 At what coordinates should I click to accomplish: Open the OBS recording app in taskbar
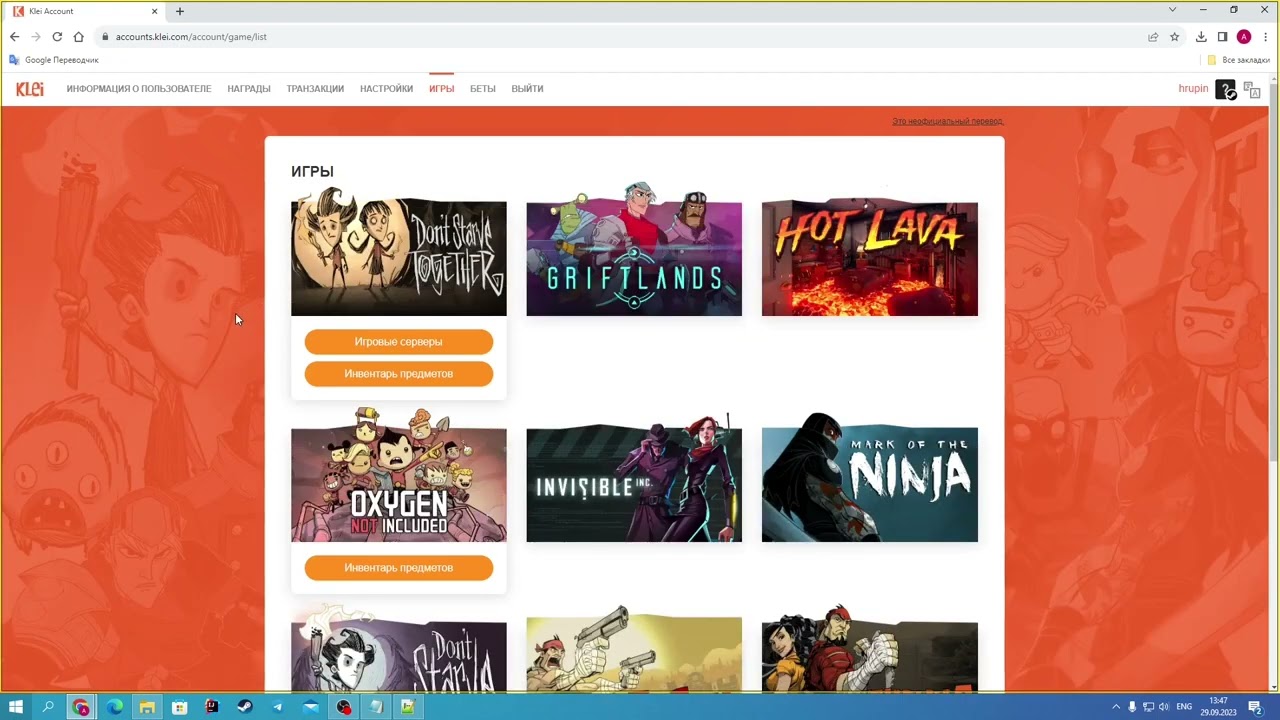pyautogui.click(x=343, y=707)
